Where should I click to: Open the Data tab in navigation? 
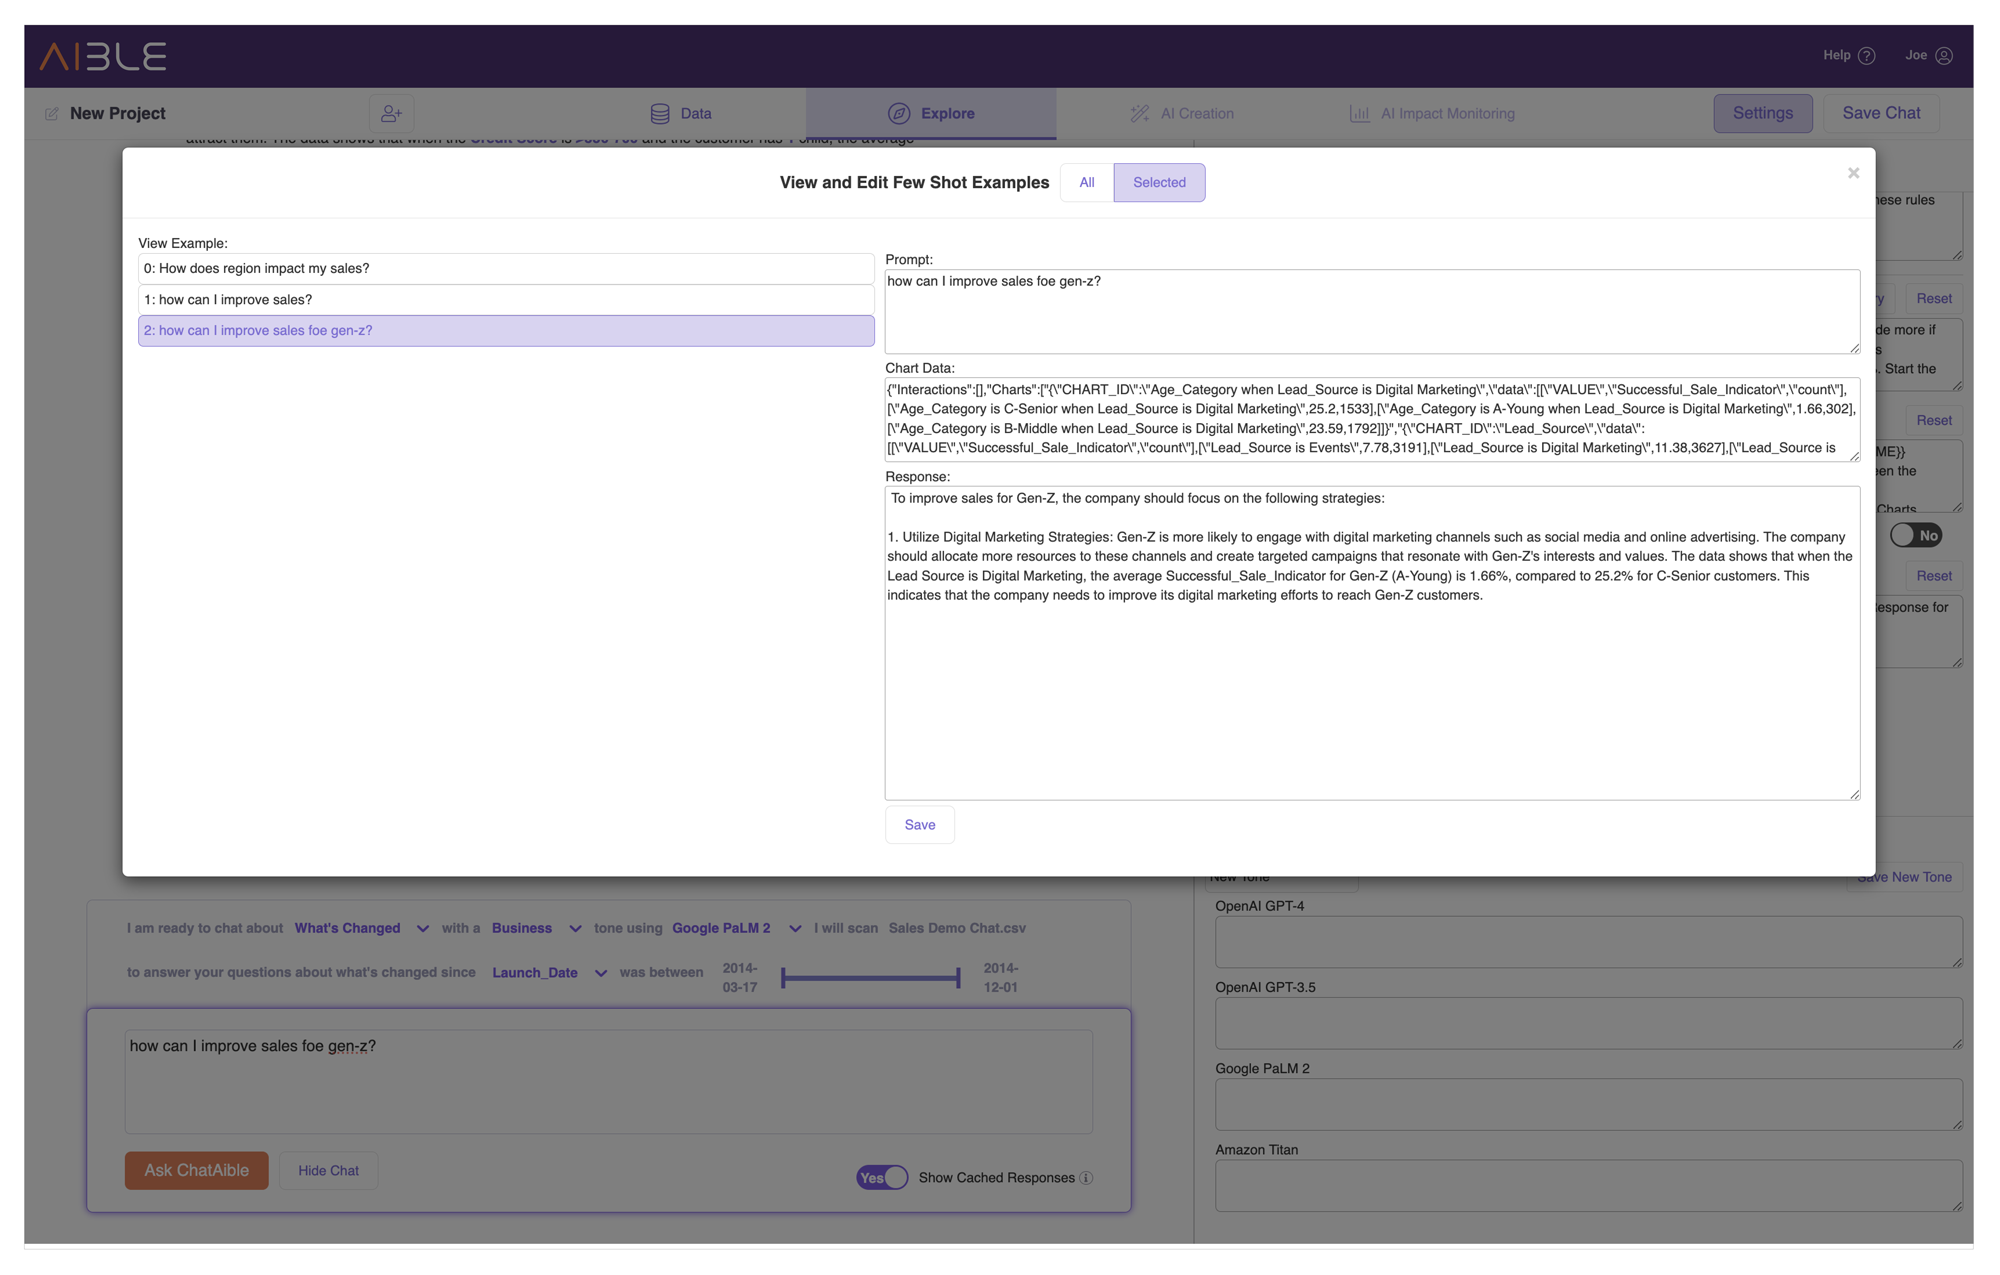[x=681, y=112]
